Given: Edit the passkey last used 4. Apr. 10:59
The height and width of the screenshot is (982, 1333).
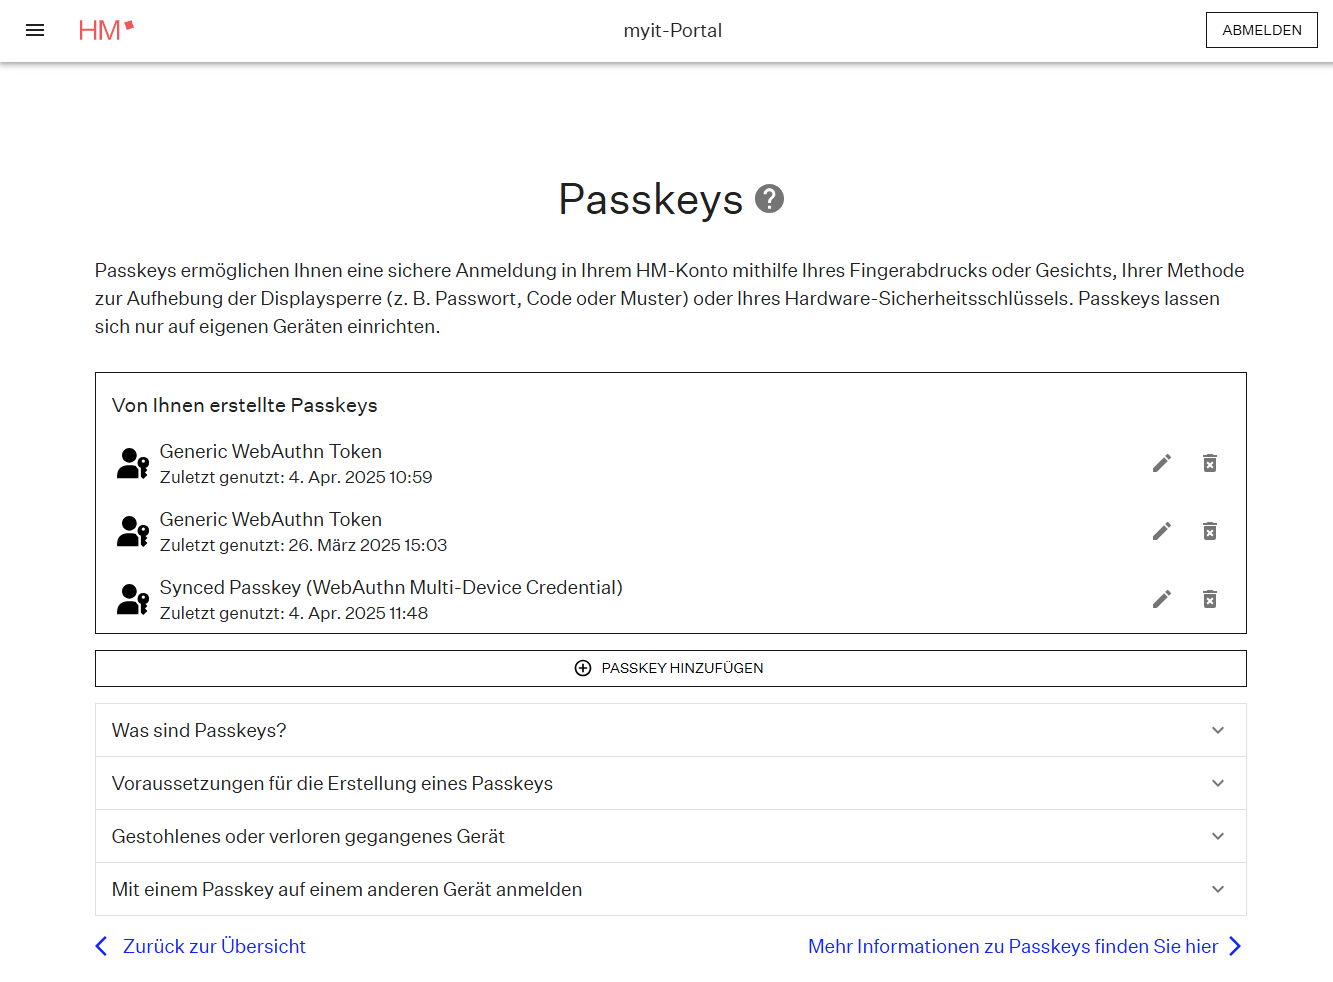Looking at the screenshot, I should tap(1161, 463).
